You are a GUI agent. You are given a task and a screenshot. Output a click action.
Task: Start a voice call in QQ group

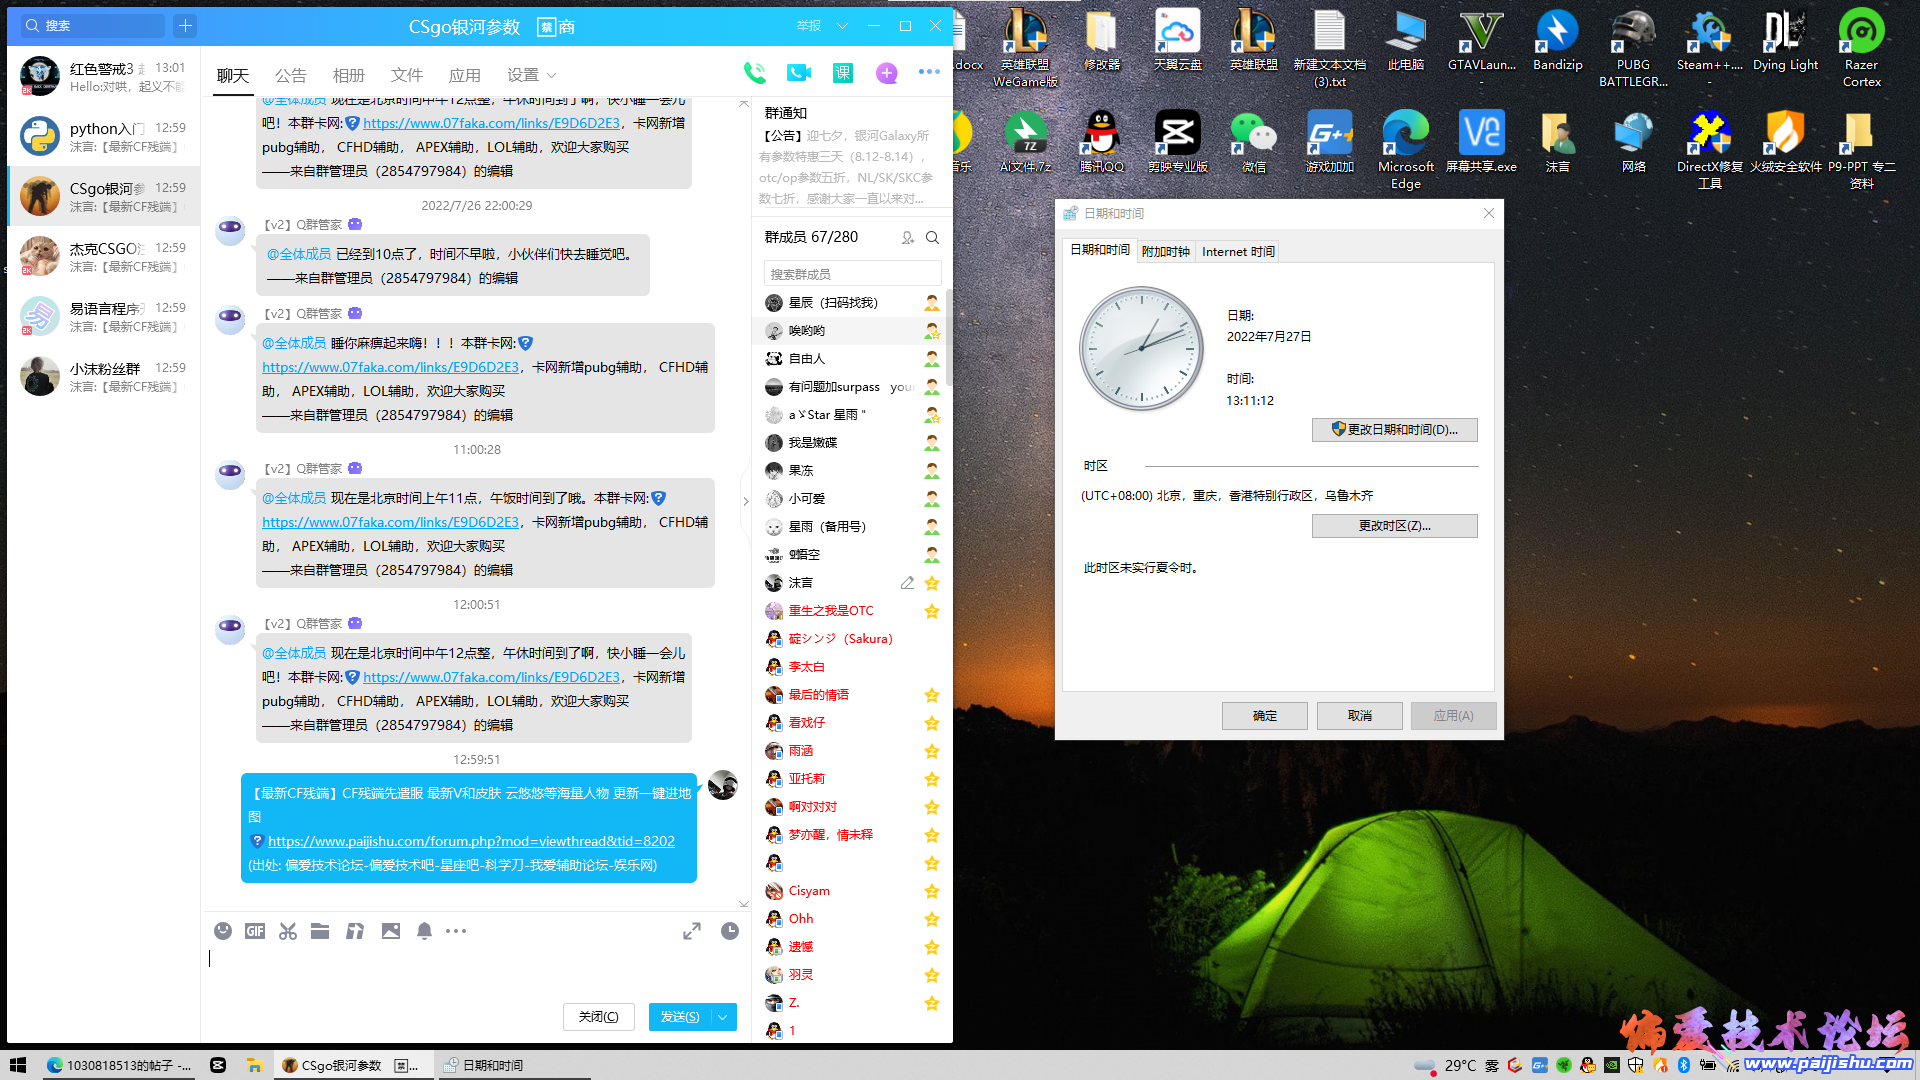pos(754,73)
